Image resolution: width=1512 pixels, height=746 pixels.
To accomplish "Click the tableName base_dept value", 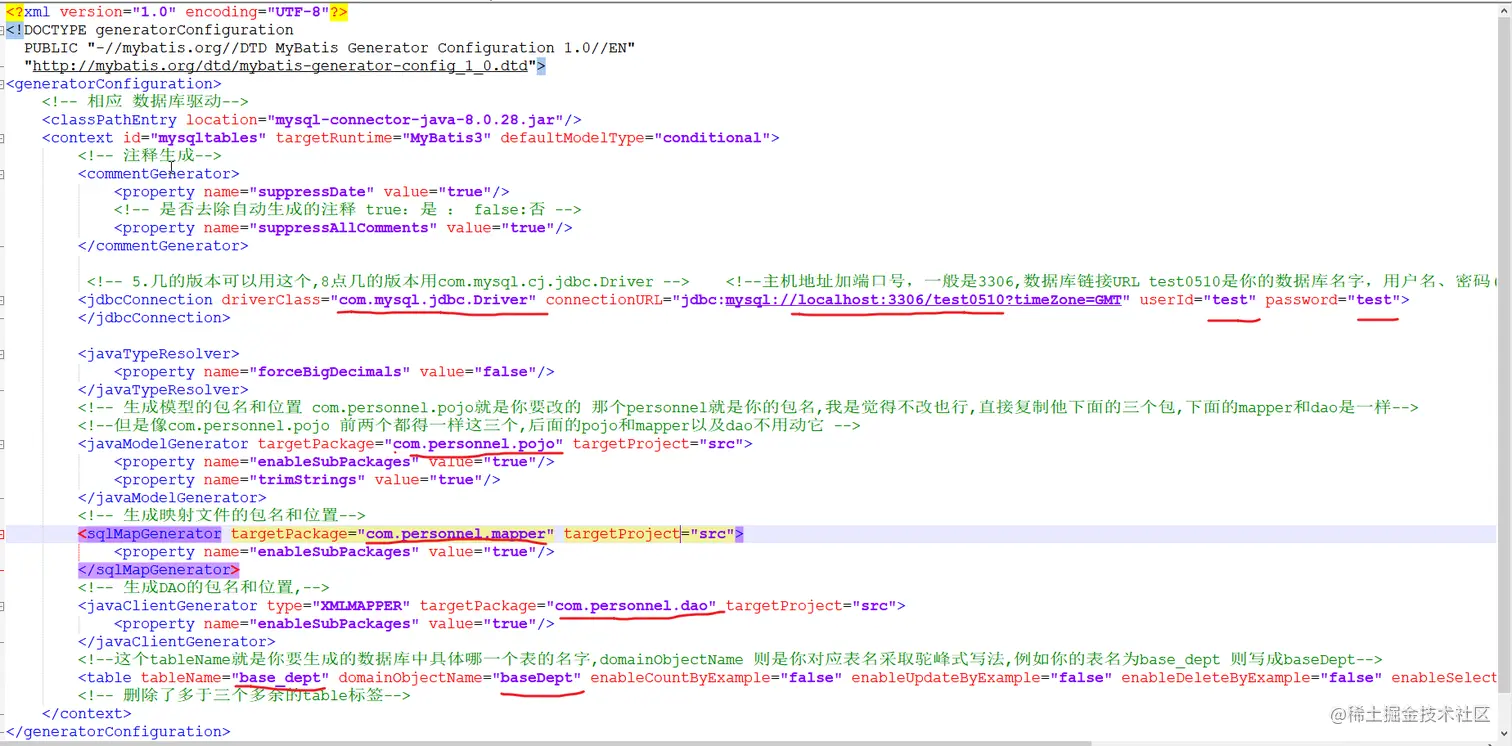I will pos(281,677).
